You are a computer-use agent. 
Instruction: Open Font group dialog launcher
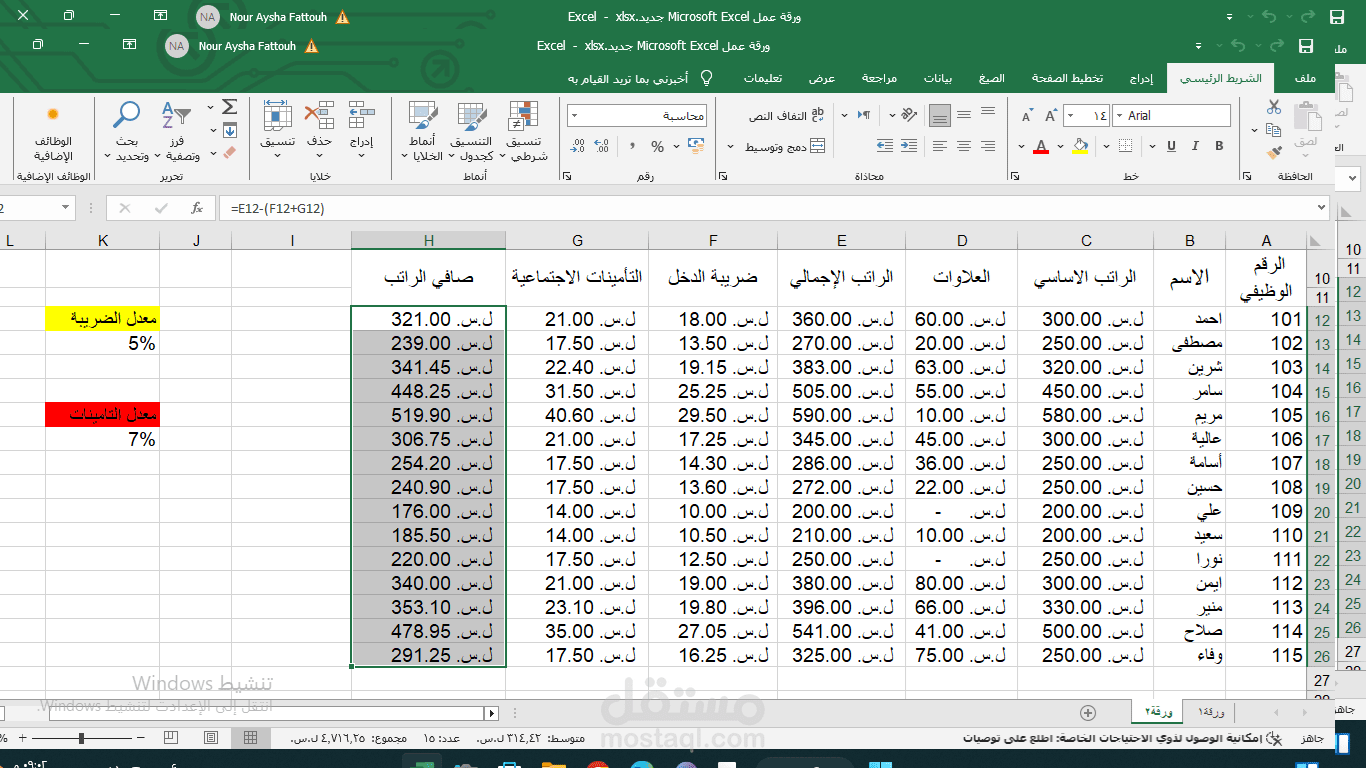point(1013,176)
